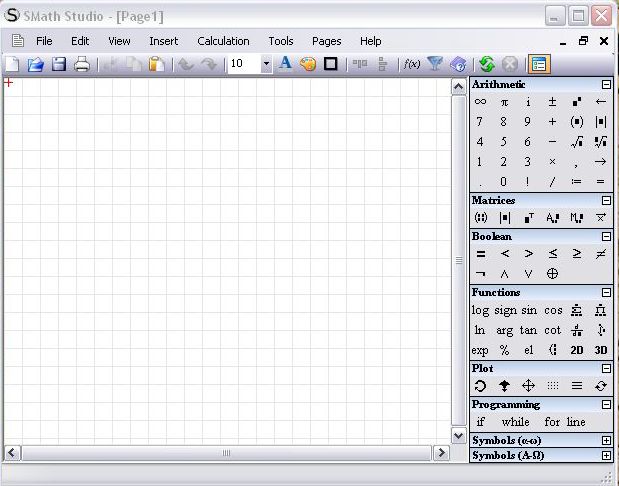This screenshot has width=619, height=486.
Task: Open the reference book help icon
Action: point(458,64)
